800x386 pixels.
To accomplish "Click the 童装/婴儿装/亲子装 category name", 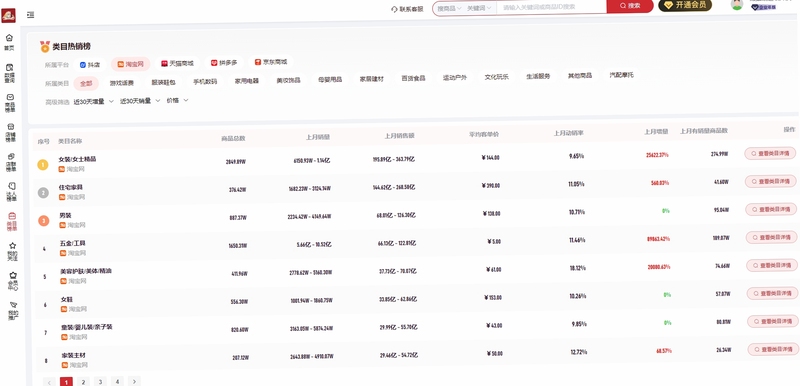I will [x=87, y=327].
